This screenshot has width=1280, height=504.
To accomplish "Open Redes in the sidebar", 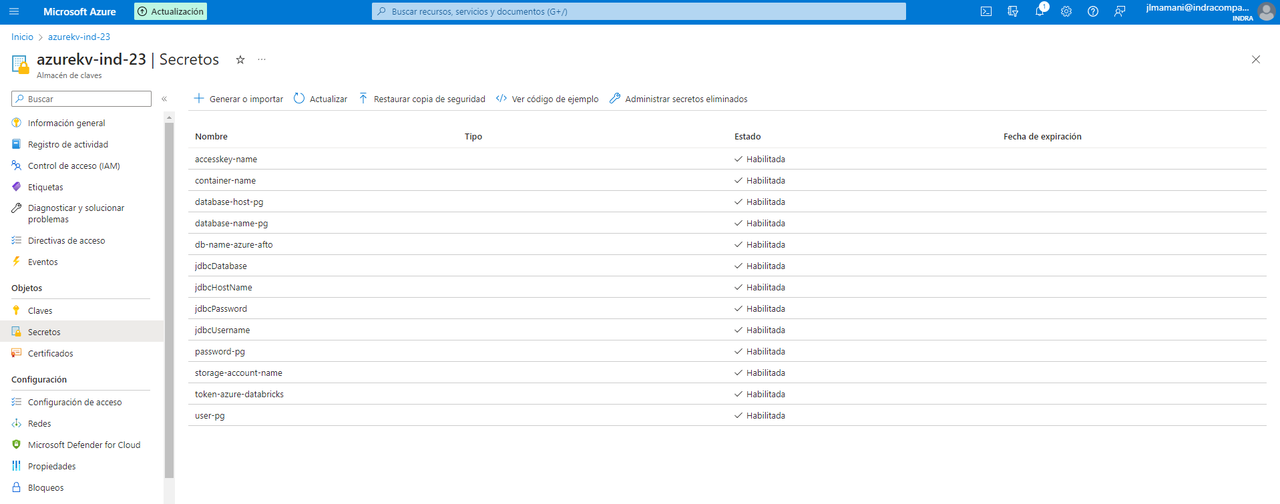I will (39, 424).
